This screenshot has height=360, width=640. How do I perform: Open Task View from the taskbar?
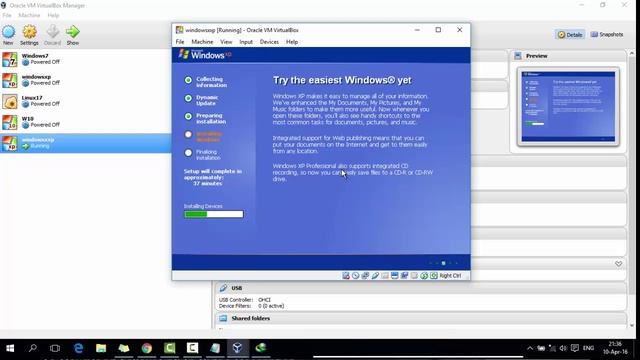click(x=55, y=348)
